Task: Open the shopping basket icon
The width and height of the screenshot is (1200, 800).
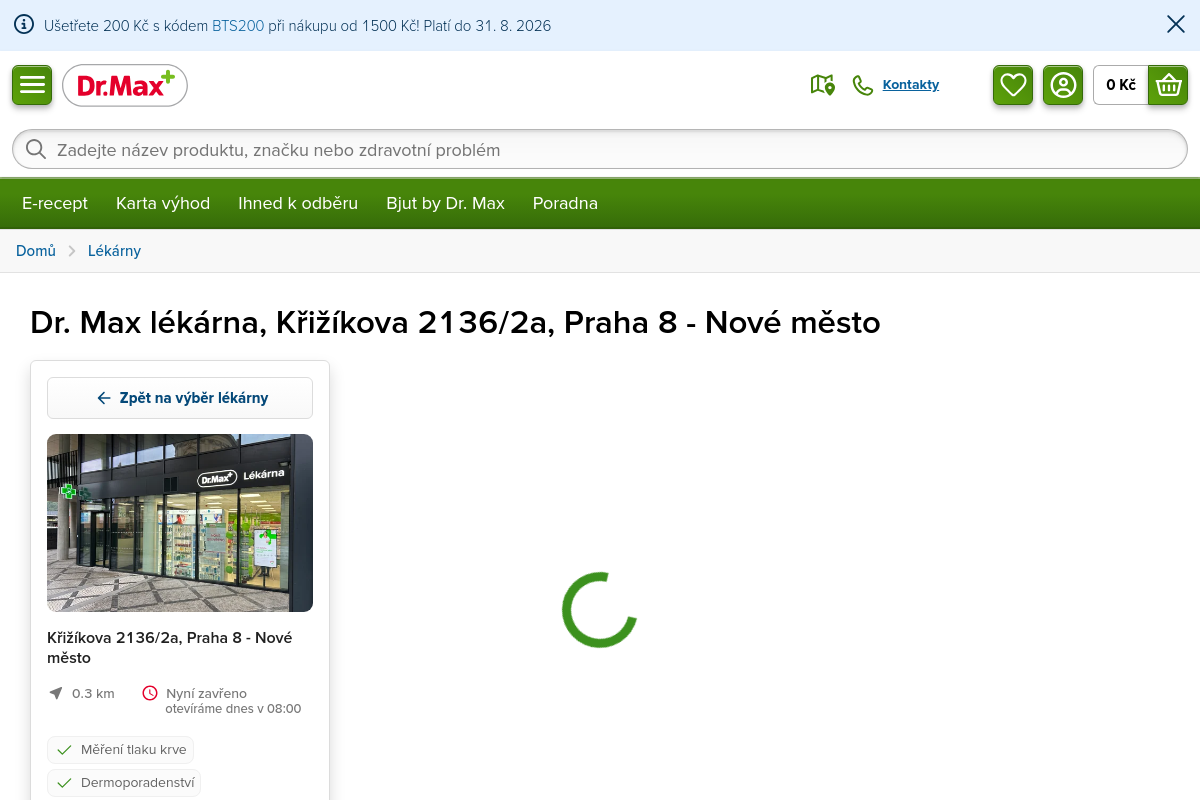Action: click(x=1168, y=85)
